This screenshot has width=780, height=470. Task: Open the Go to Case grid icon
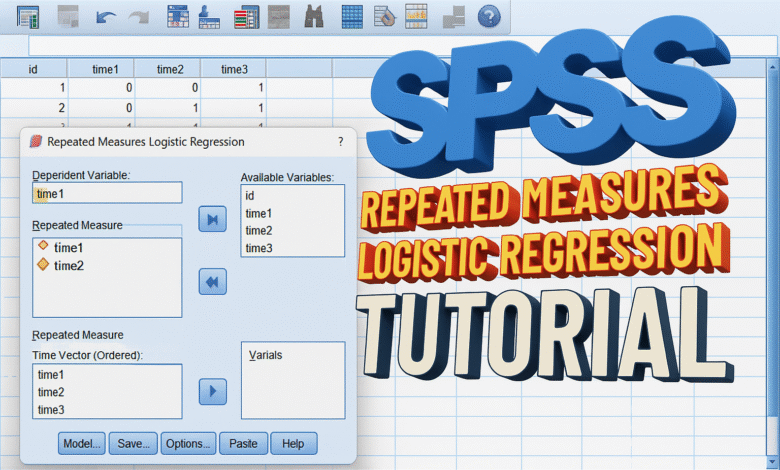click(x=178, y=16)
